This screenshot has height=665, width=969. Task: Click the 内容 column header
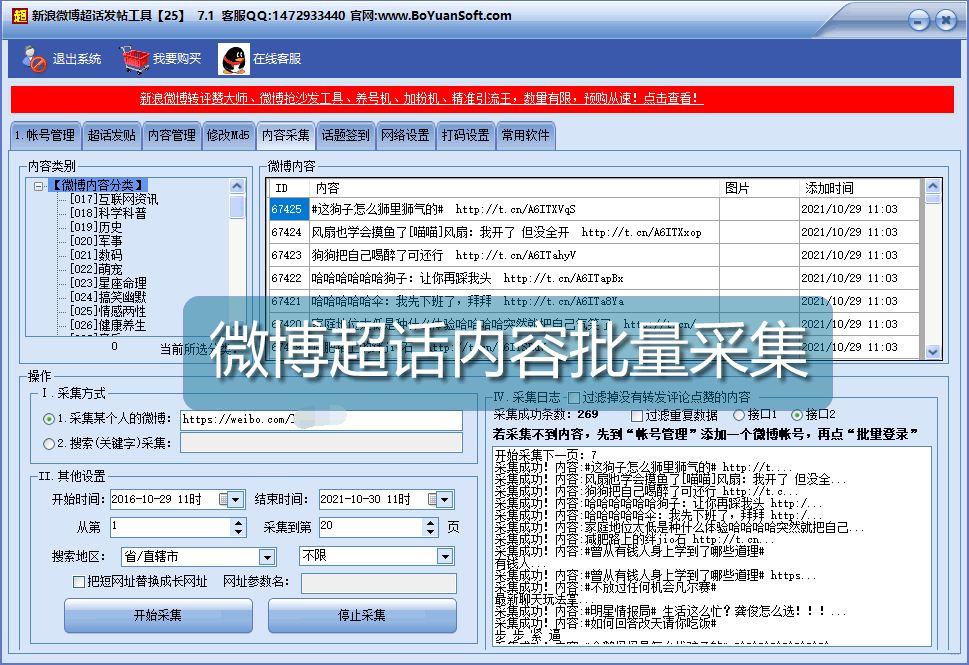pos(514,188)
